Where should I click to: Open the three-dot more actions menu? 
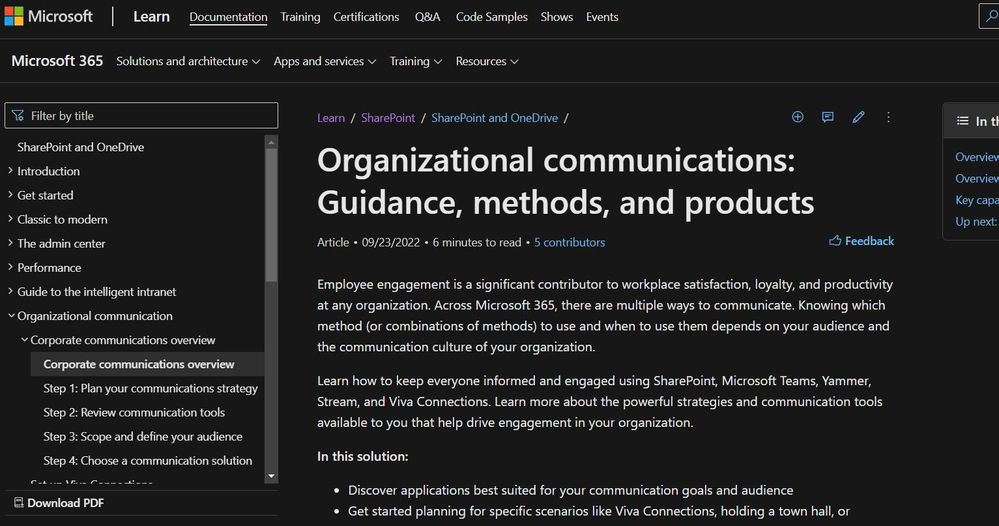coord(888,117)
